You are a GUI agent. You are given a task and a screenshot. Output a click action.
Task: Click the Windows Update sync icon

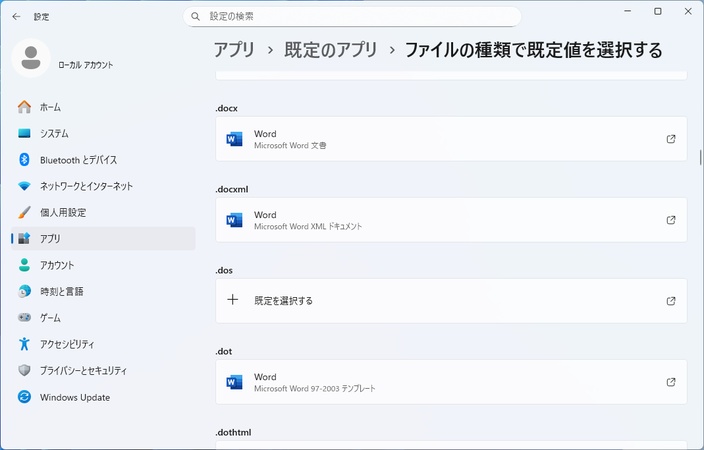coord(24,397)
